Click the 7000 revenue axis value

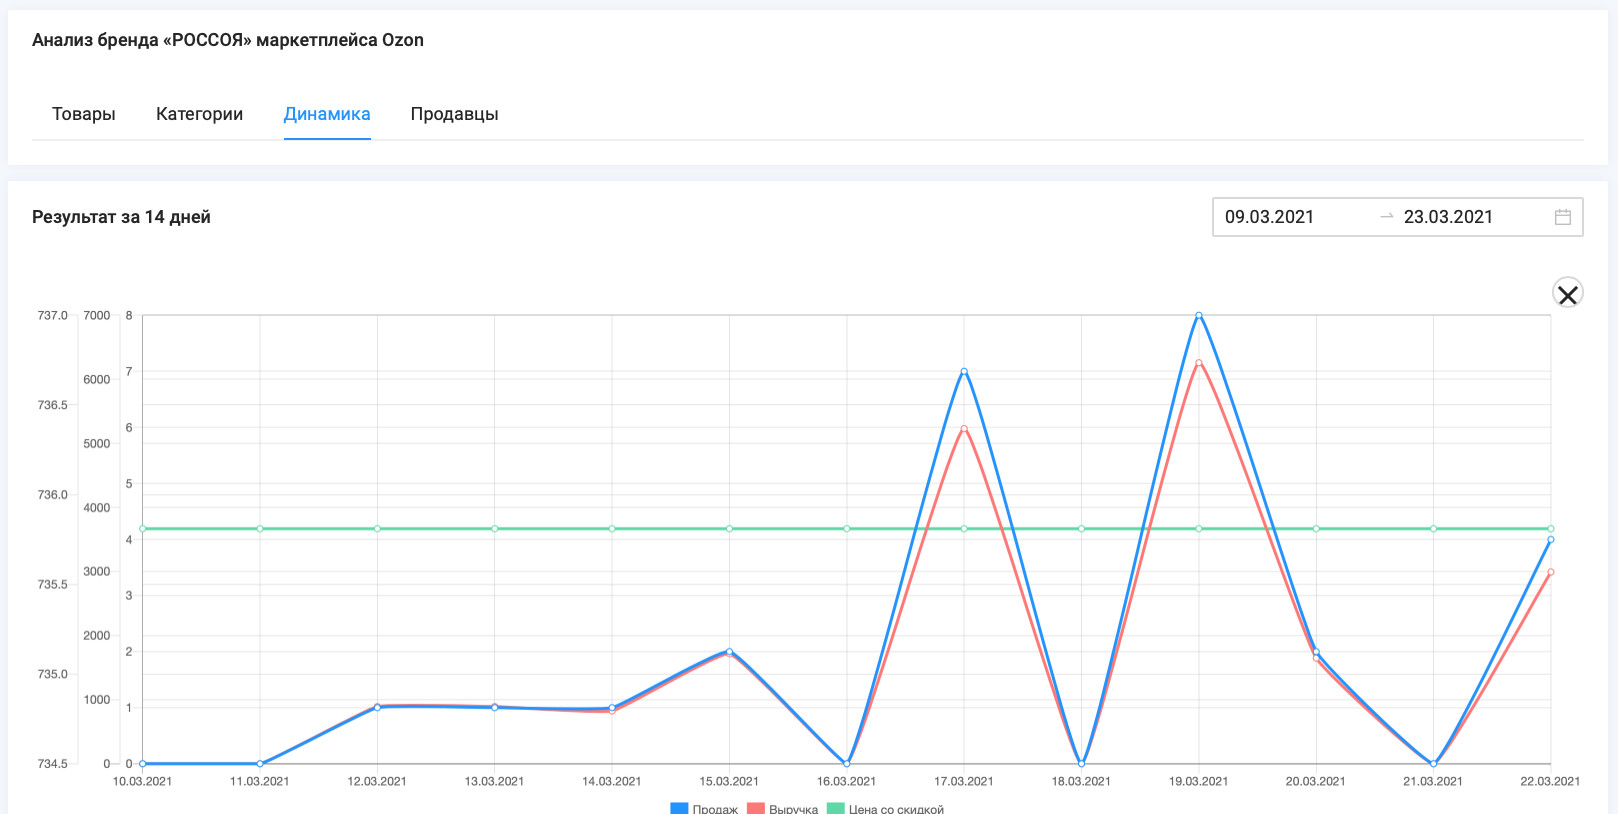click(x=97, y=315)
